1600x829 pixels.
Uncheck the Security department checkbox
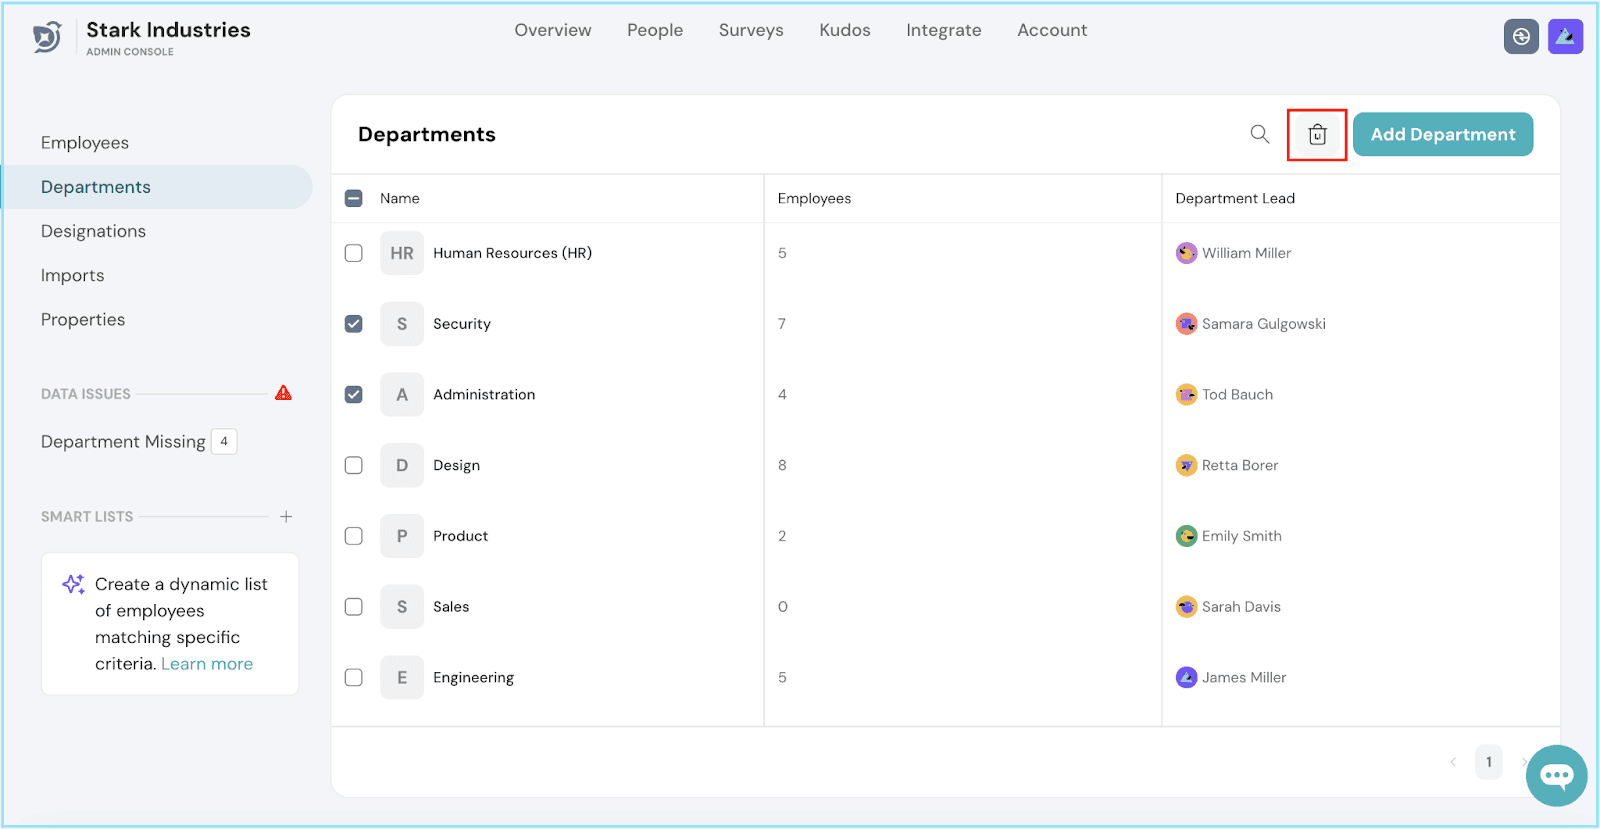click(354, 324)
